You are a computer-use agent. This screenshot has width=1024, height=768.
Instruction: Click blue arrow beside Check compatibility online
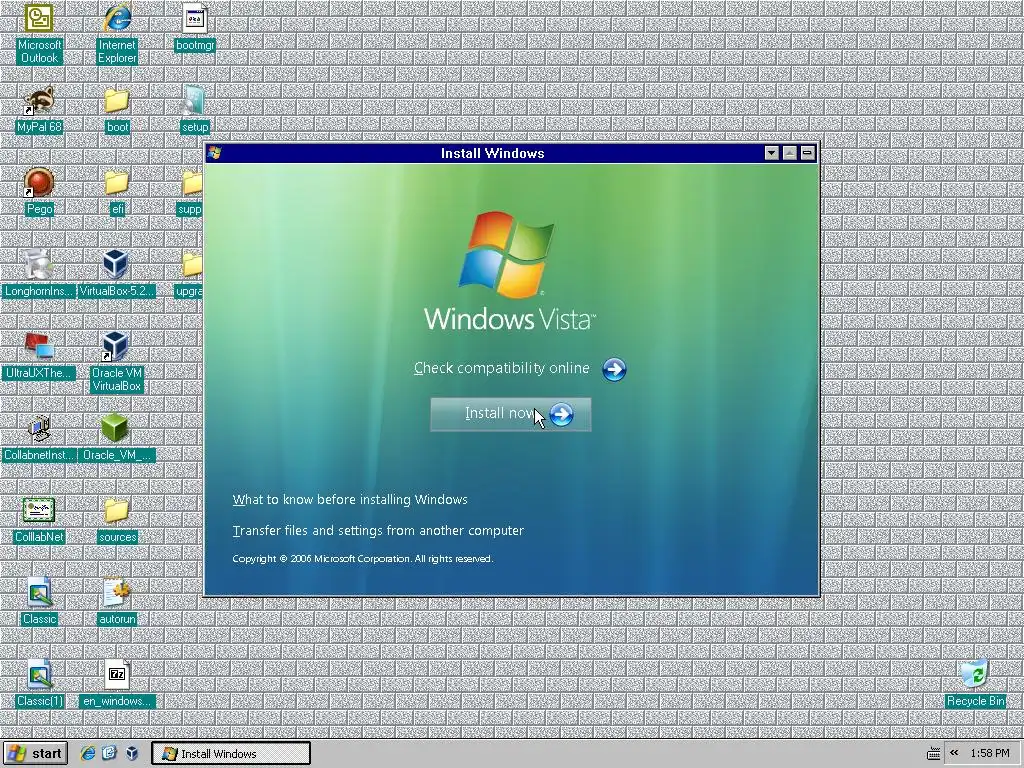click(614, 370)
